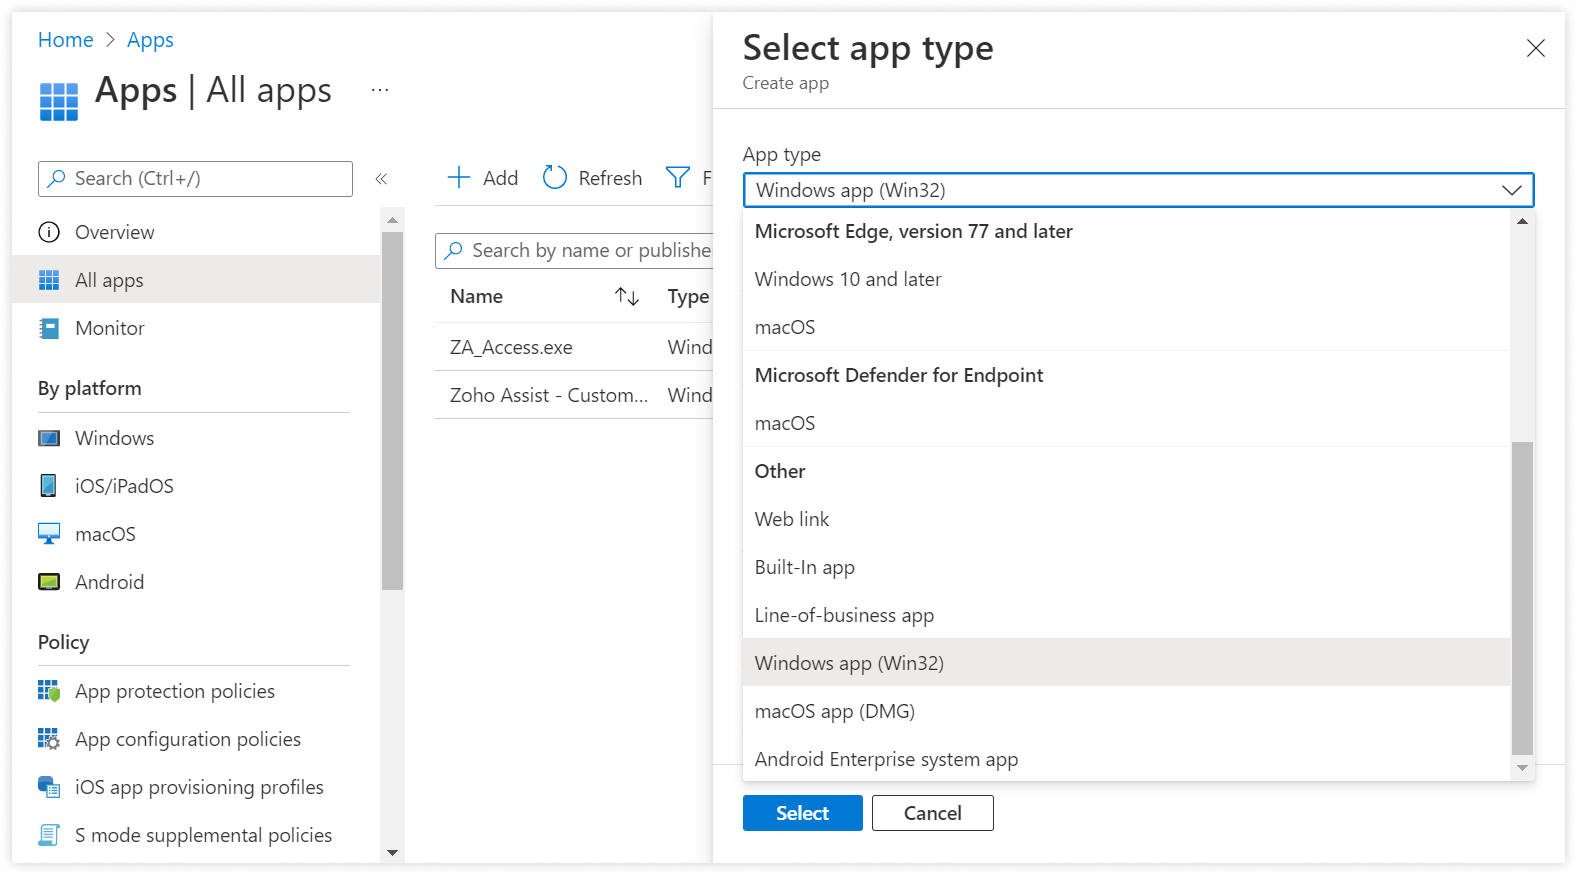Click the Filter funnel icon
Viewport: 1577px width, 875px height.
[x=678, y=178]
